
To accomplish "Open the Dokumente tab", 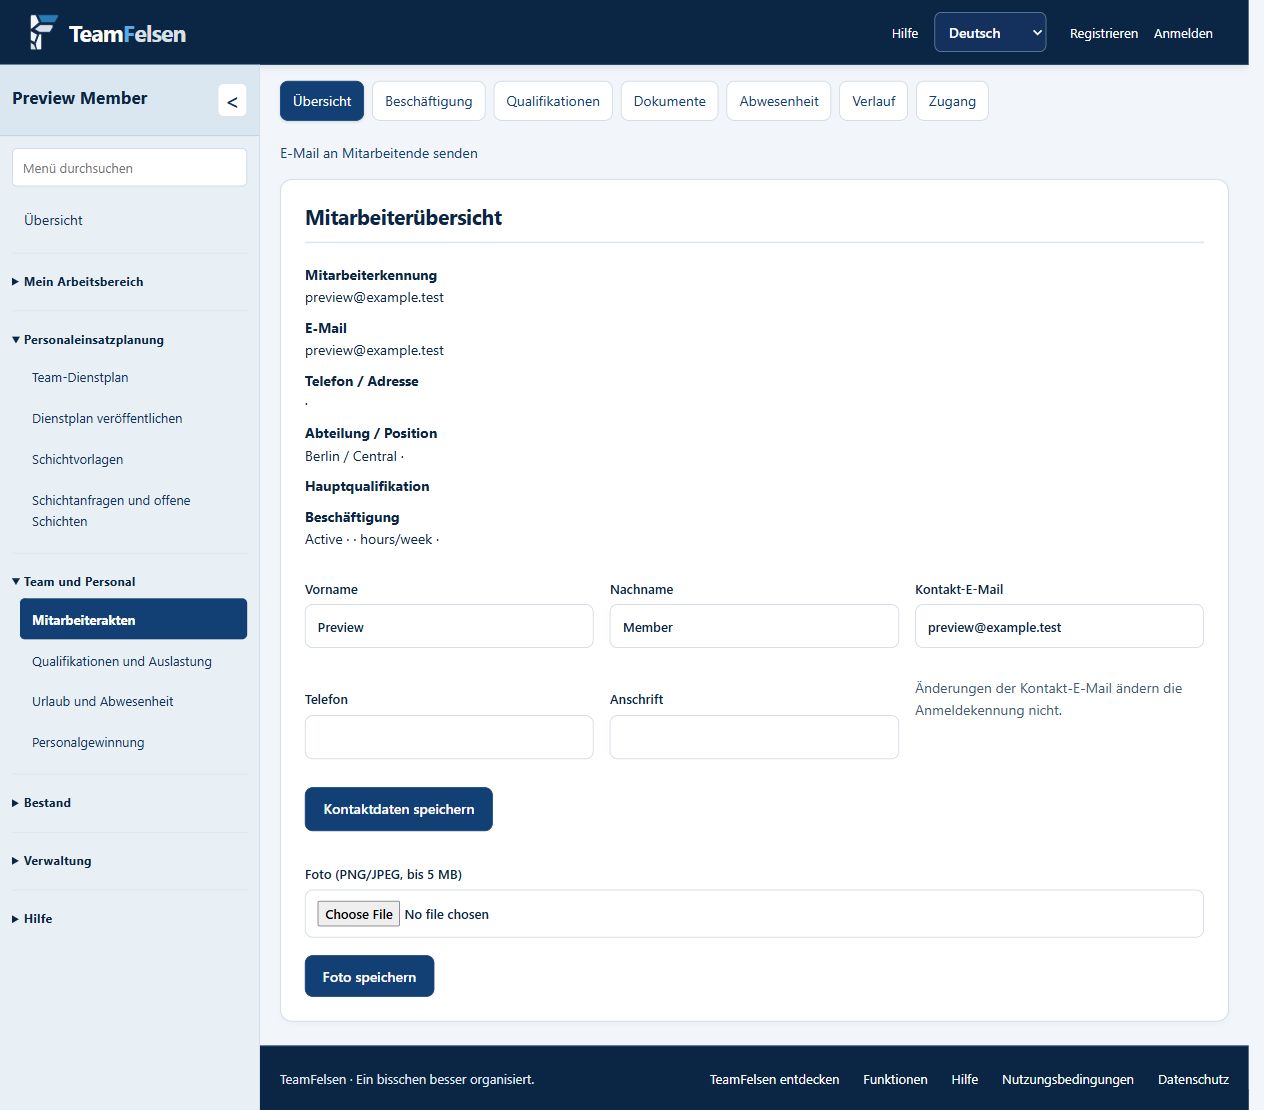I will point(670,101).
